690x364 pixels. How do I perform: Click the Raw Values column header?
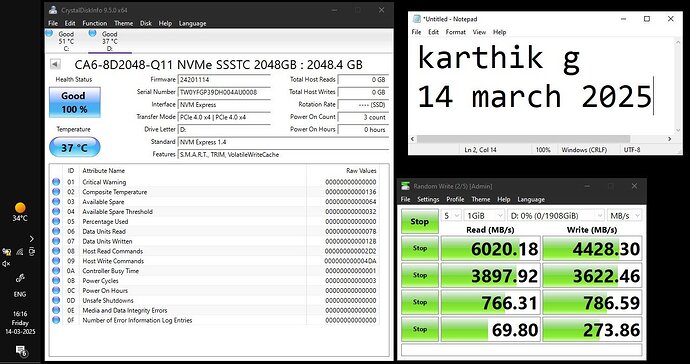point(361,170)
